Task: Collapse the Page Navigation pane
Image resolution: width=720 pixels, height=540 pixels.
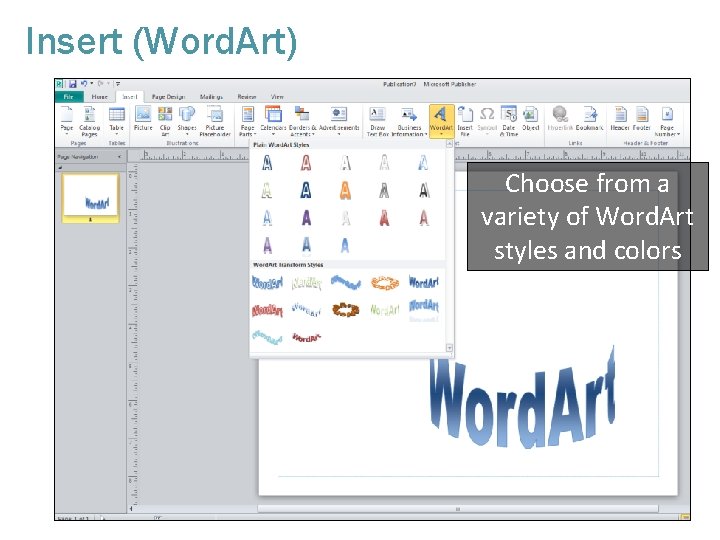Action: pyautogui.click(x=119, y=157)
